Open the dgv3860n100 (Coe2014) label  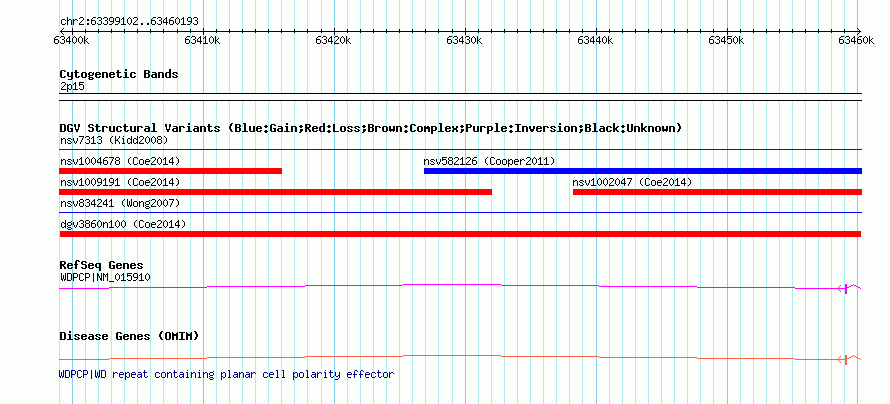pos(123,224)
